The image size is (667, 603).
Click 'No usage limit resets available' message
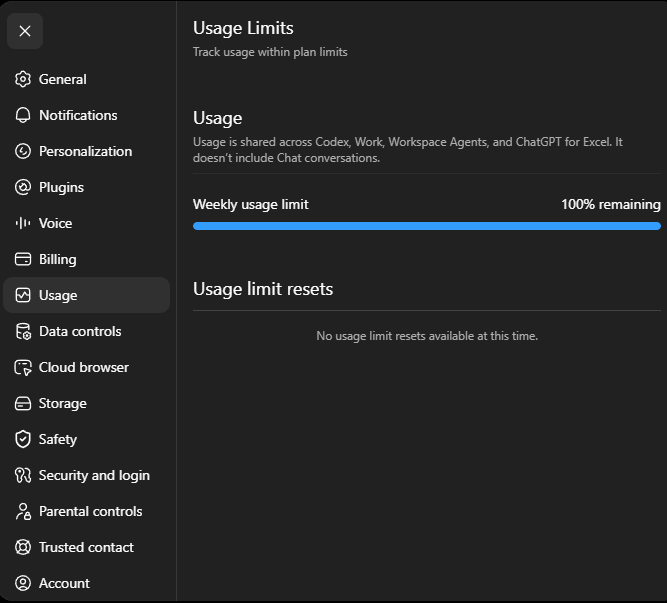click(x=427, y=336)
